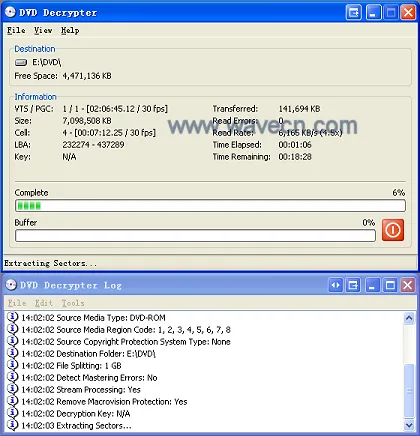Close the DVD Decrypter main window

[408, 13]
